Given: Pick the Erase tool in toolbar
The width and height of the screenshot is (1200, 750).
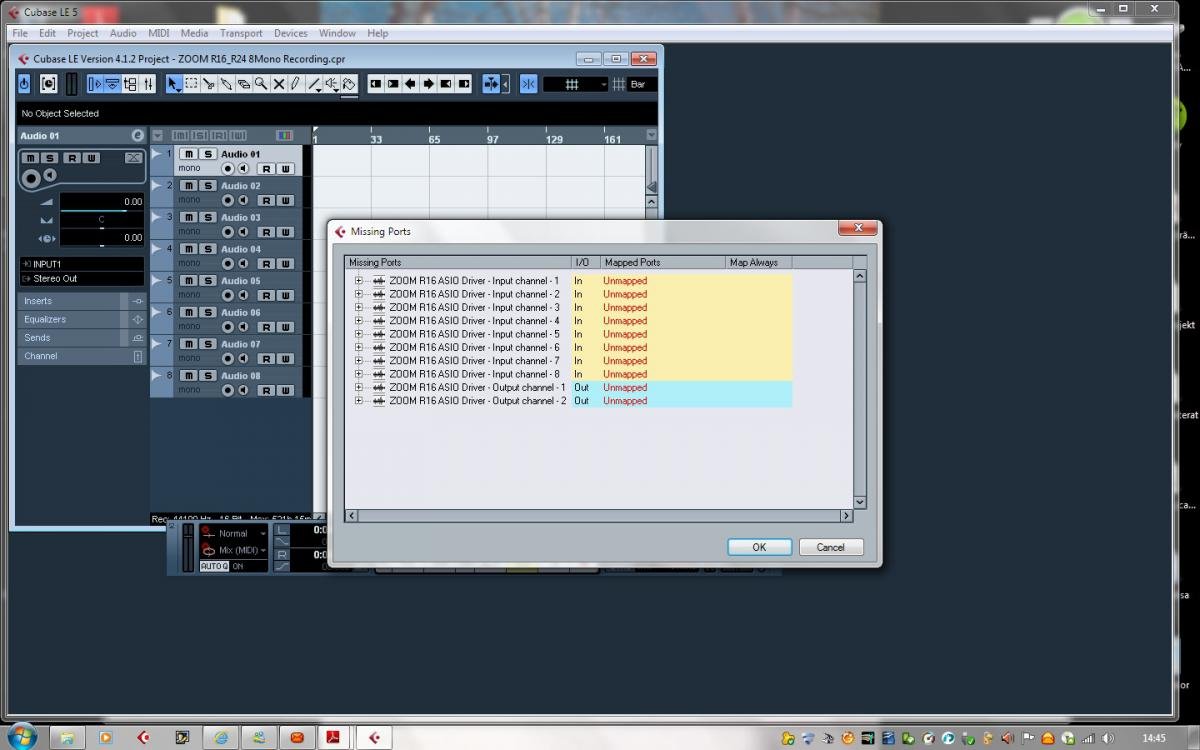Looking at the screenshot, I should [243, 84].
